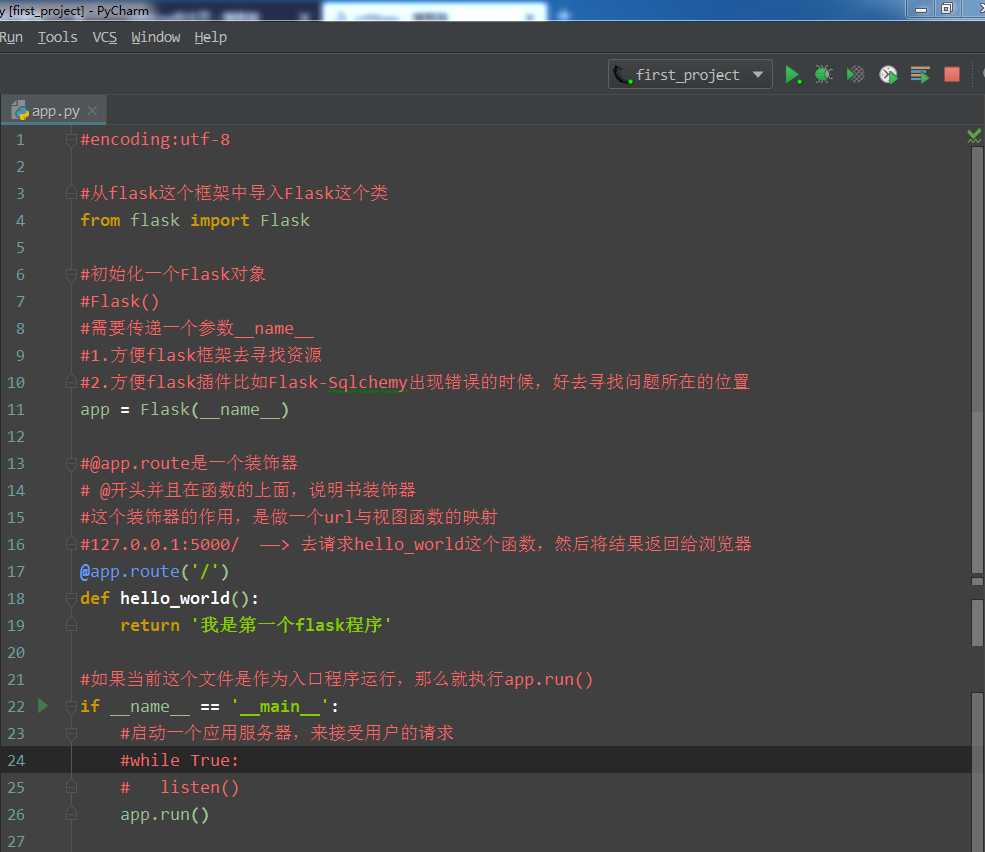Run the first_project configuration
Screen dimensions: 985x852
coord(792,75)
